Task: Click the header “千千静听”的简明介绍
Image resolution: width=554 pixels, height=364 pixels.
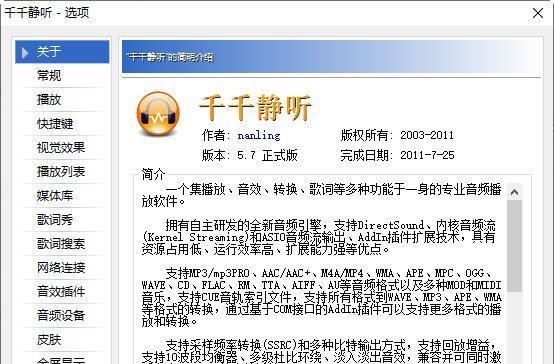Action: pyautogui.click(x=170, y=57)
